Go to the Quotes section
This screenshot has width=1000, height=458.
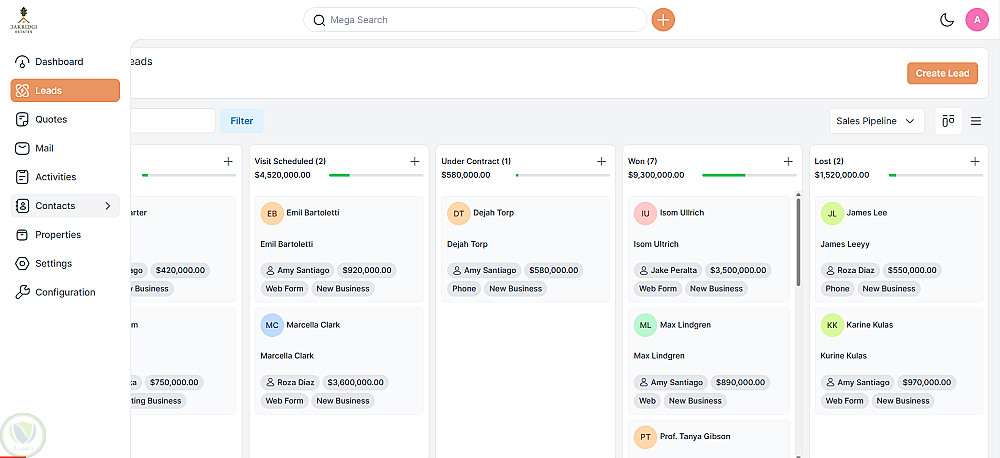(51, 119)
